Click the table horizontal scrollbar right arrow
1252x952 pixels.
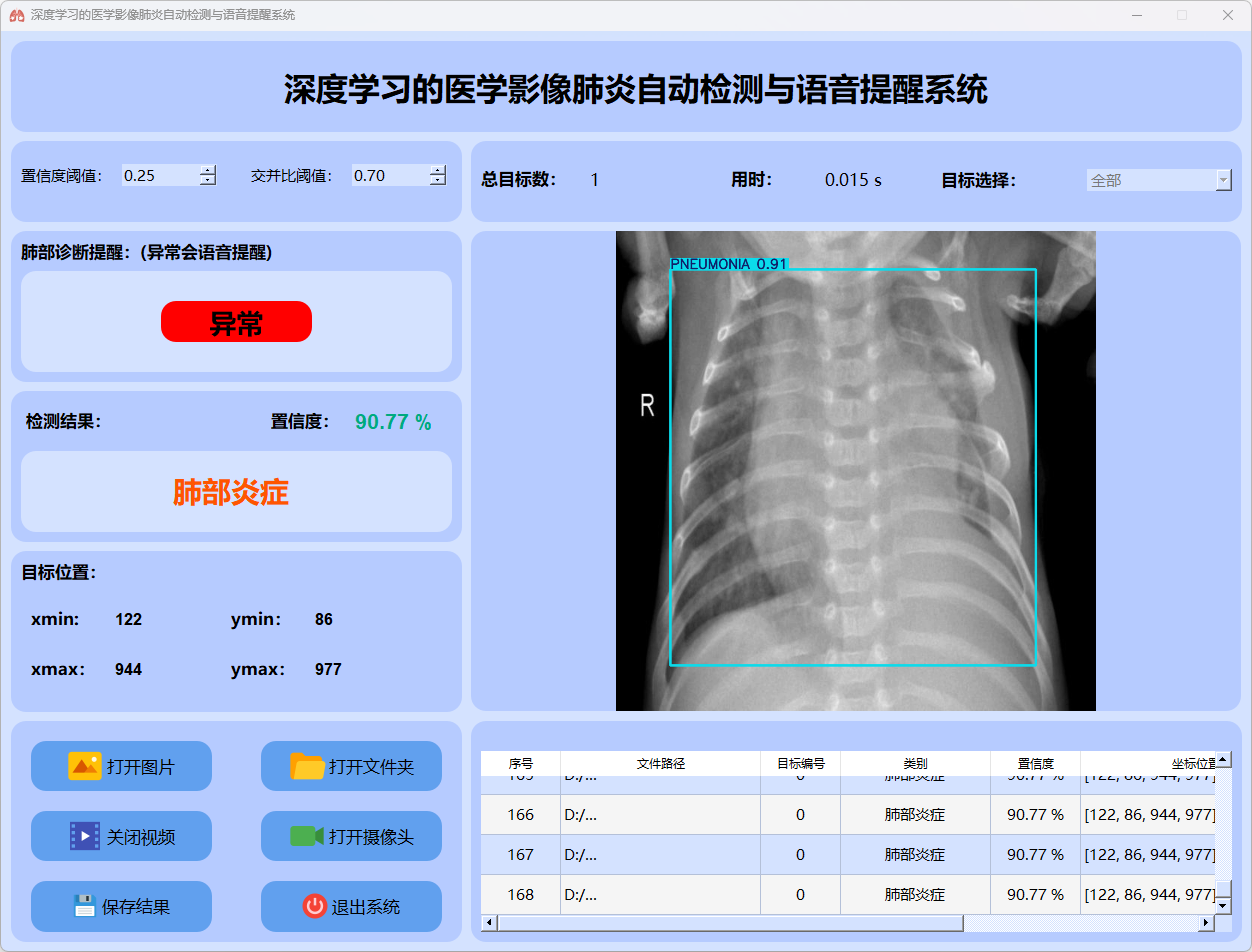(x=1208, y=923)
